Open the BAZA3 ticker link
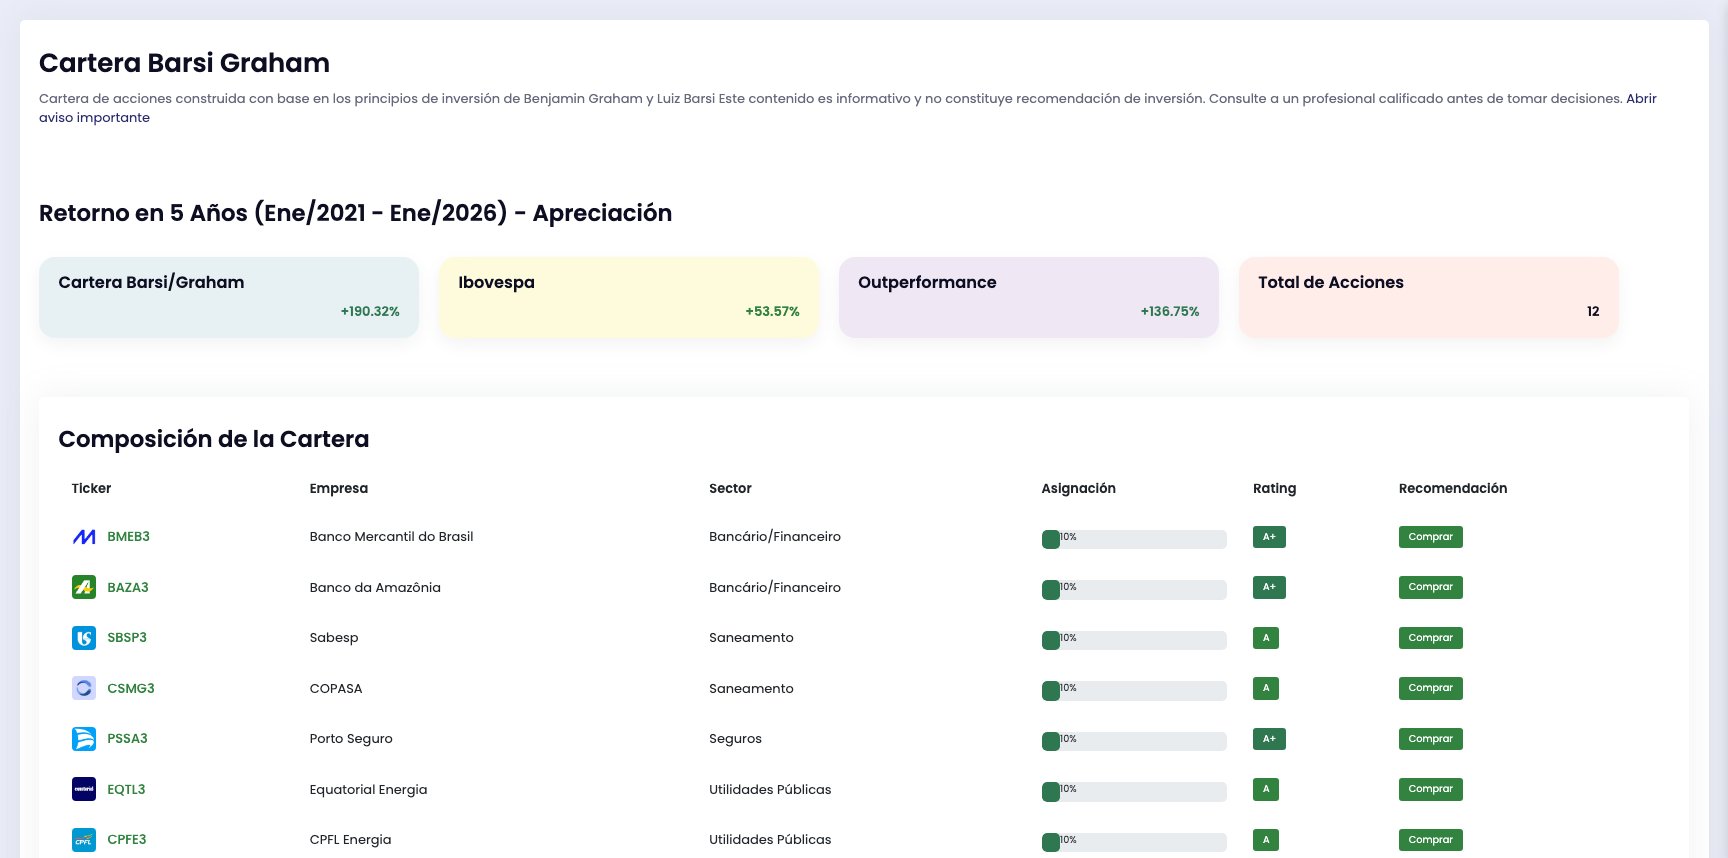The image size is (1728, 858). [128, 587]
